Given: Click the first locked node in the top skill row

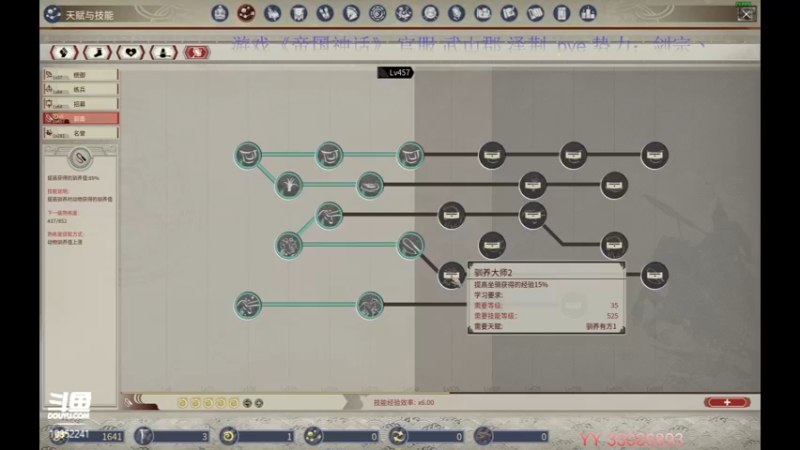Looking at the screenshot, I should click(x=492, y=155).
